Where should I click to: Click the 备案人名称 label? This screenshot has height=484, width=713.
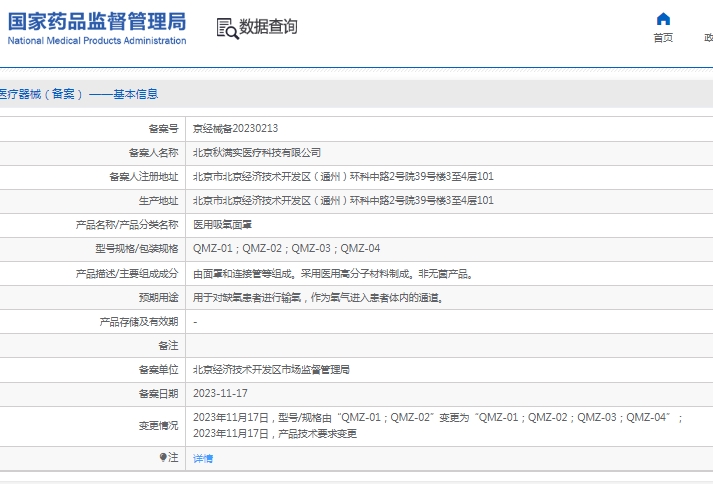tap(154, 153)
